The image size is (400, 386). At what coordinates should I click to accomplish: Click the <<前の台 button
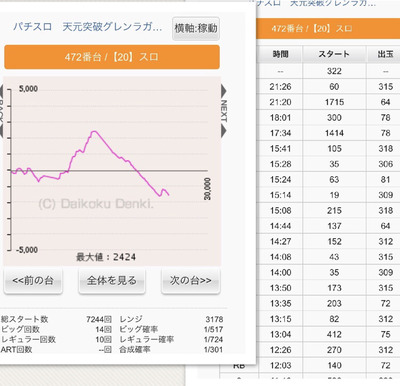click(33, 281)
